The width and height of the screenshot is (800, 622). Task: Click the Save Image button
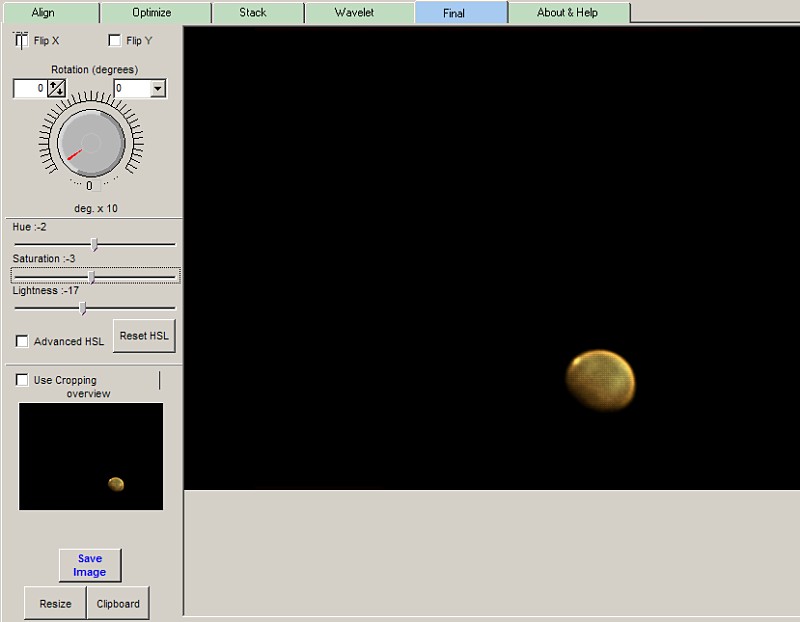pos(89,565)
